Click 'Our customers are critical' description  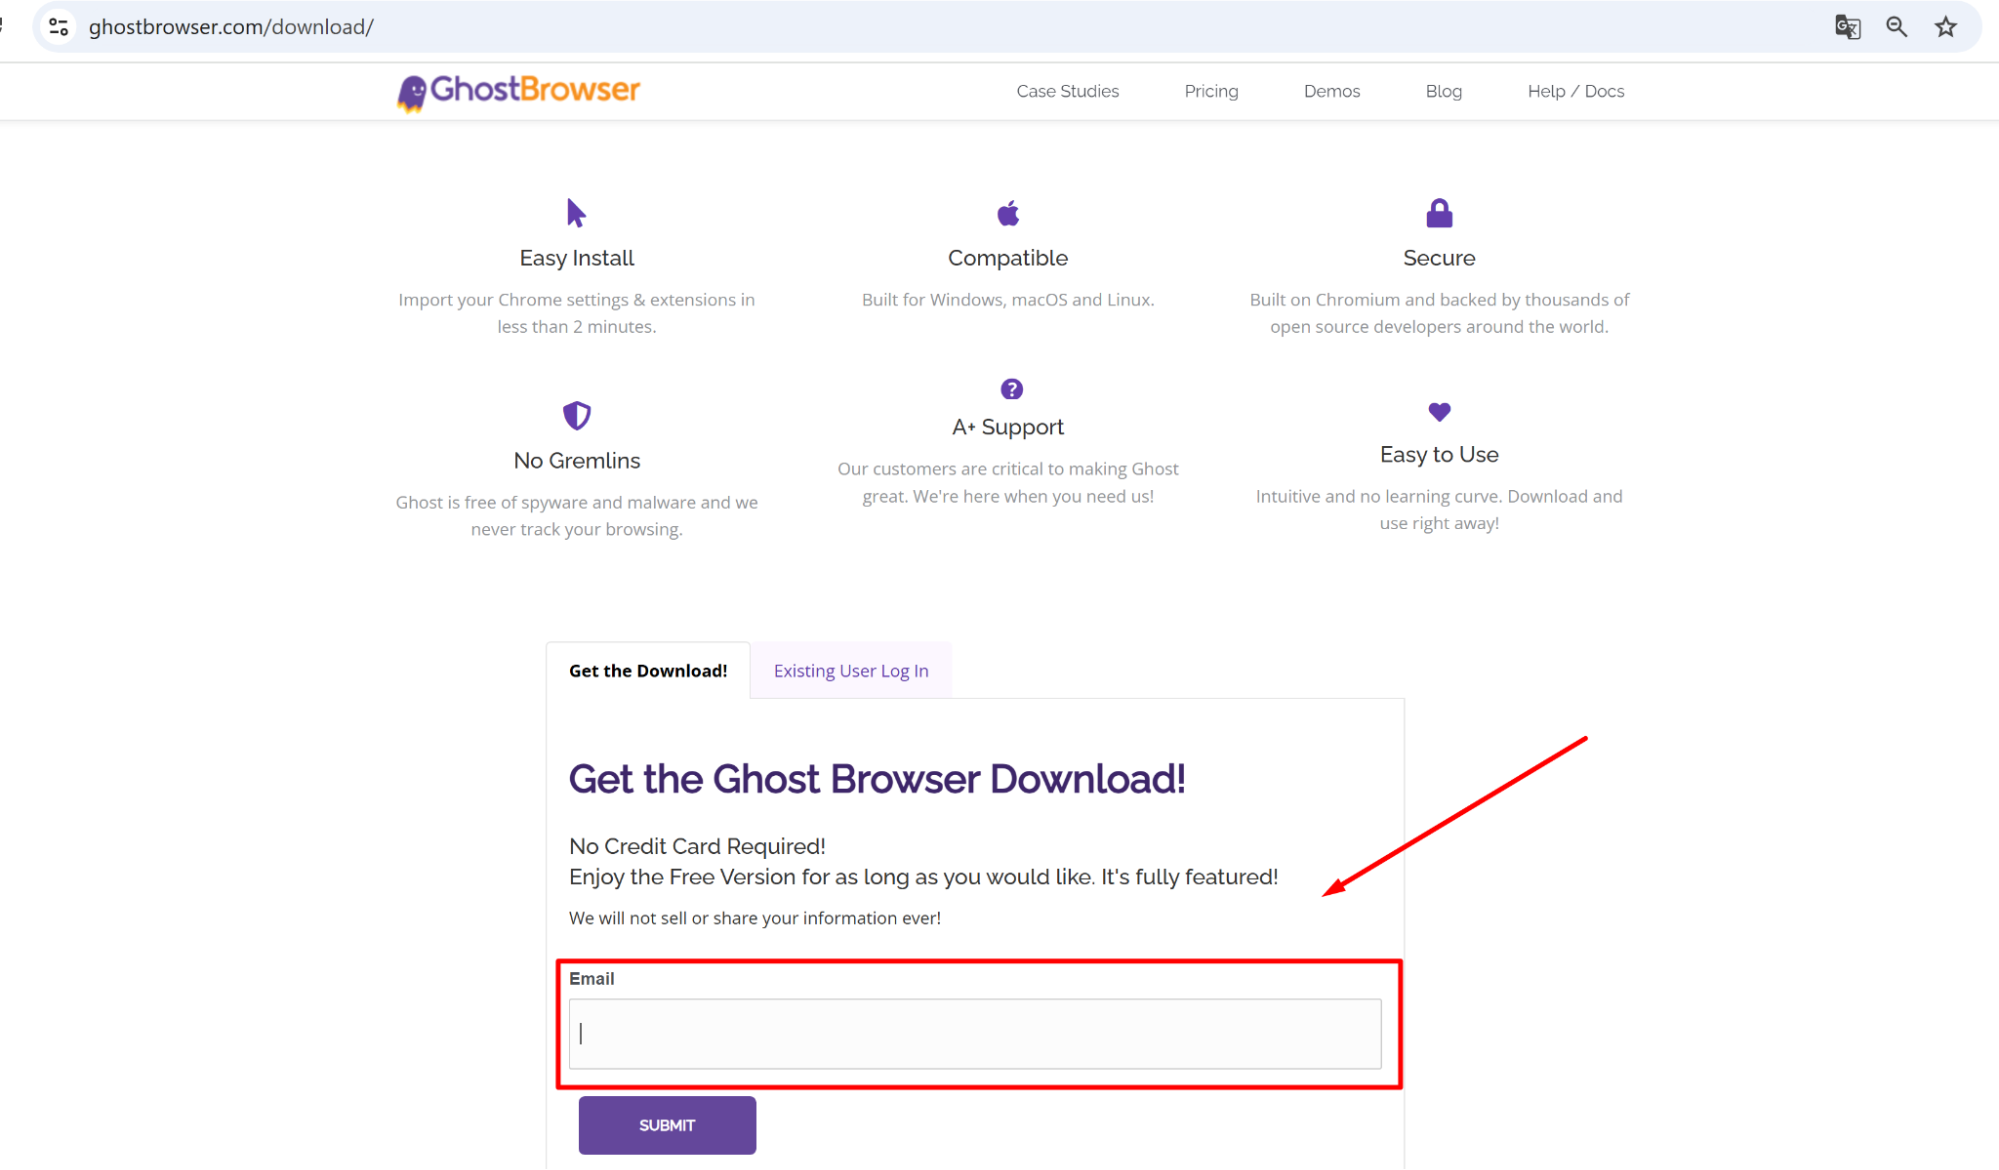click(1008, 482)
